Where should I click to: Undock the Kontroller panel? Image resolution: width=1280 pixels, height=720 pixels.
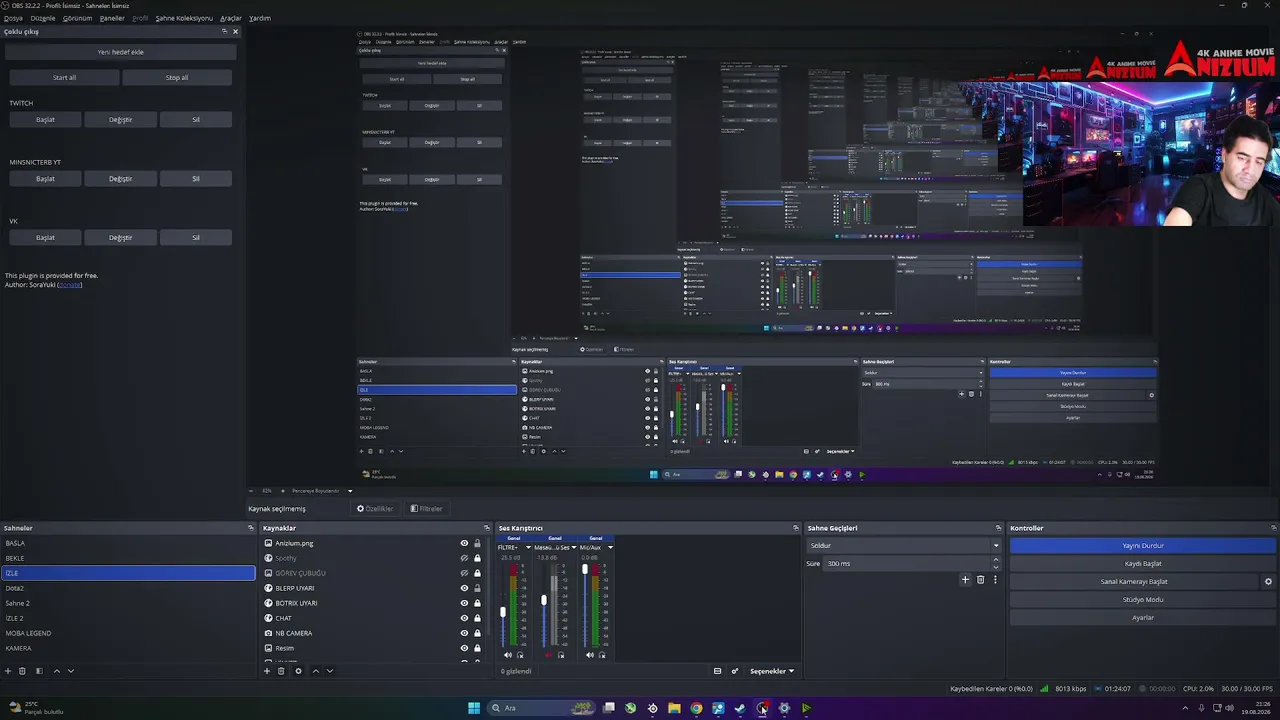[x=1274, y=528]
